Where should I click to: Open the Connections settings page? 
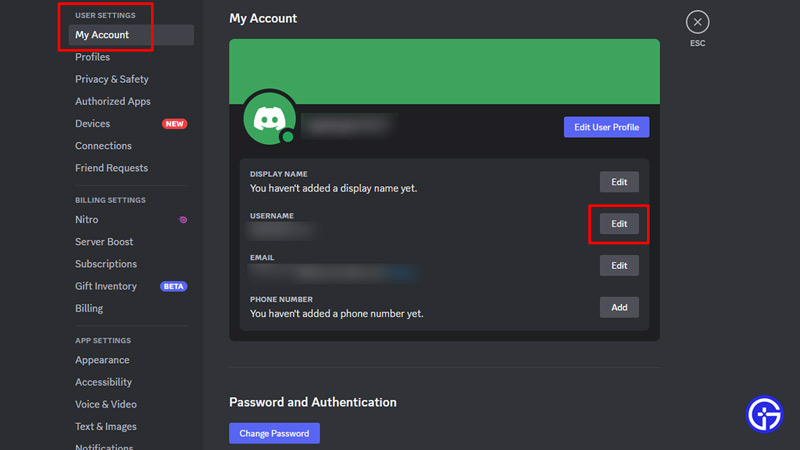tap(103, 146)
